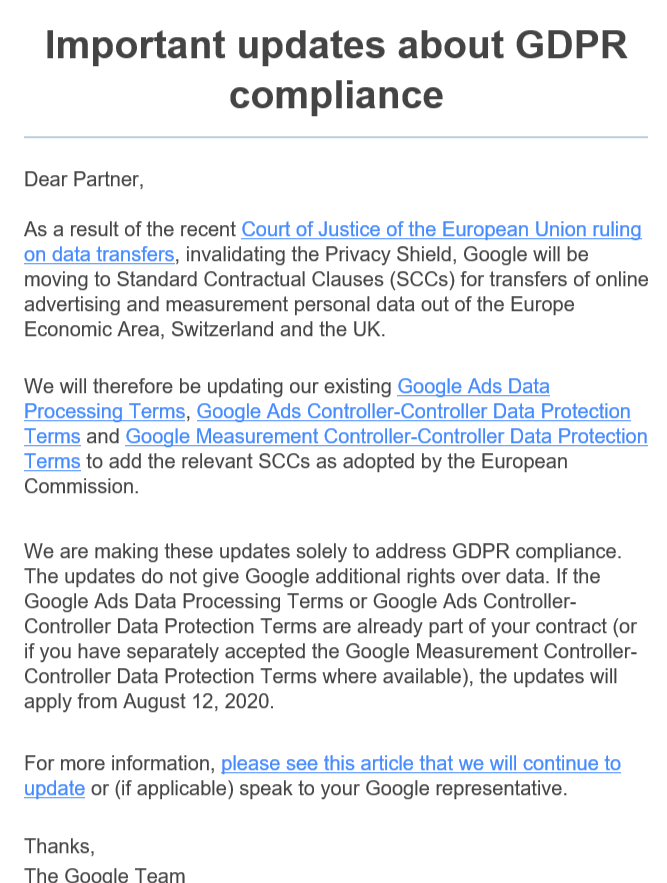The image size is (667, 883).
Task: Open Google Measurement Controller-Controller Data Protection Terms
Action: [x=386, y=436]
